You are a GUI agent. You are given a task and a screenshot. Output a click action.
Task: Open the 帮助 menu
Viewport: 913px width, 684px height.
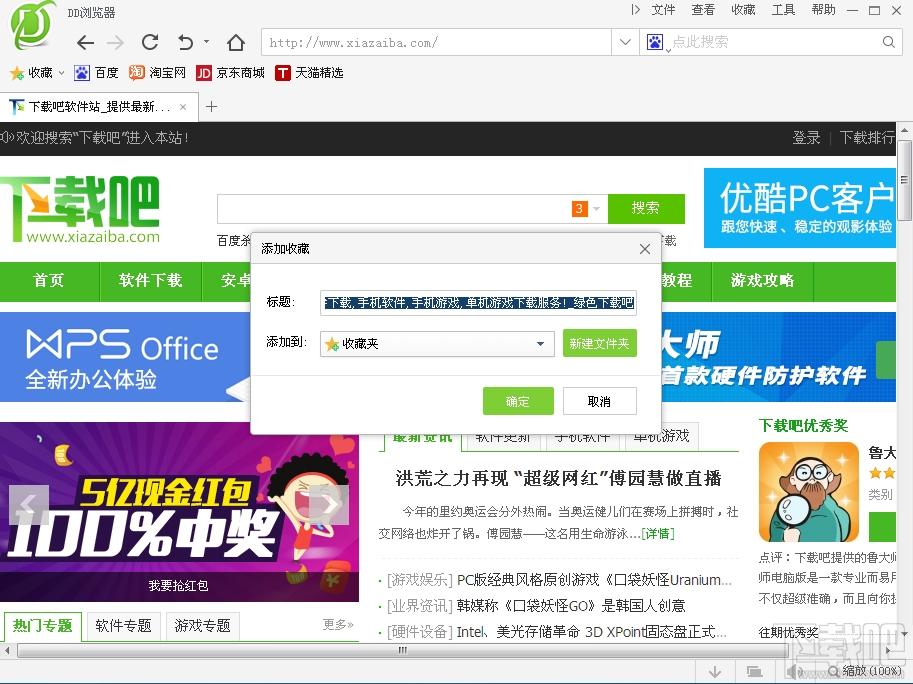click(x=823, y=10)
